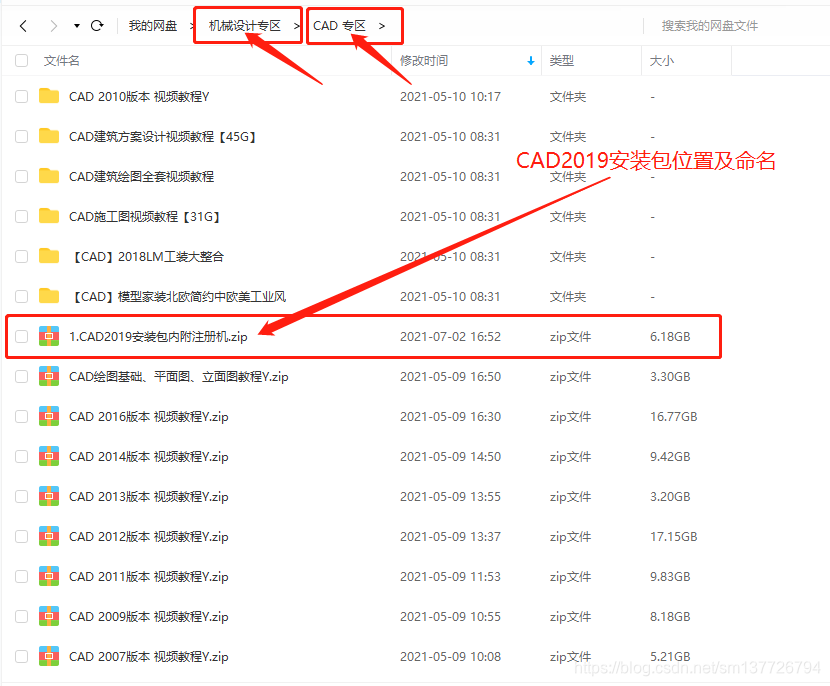Open folder name CAD 2010版本 视频教程Y

[x=139, y=97]
